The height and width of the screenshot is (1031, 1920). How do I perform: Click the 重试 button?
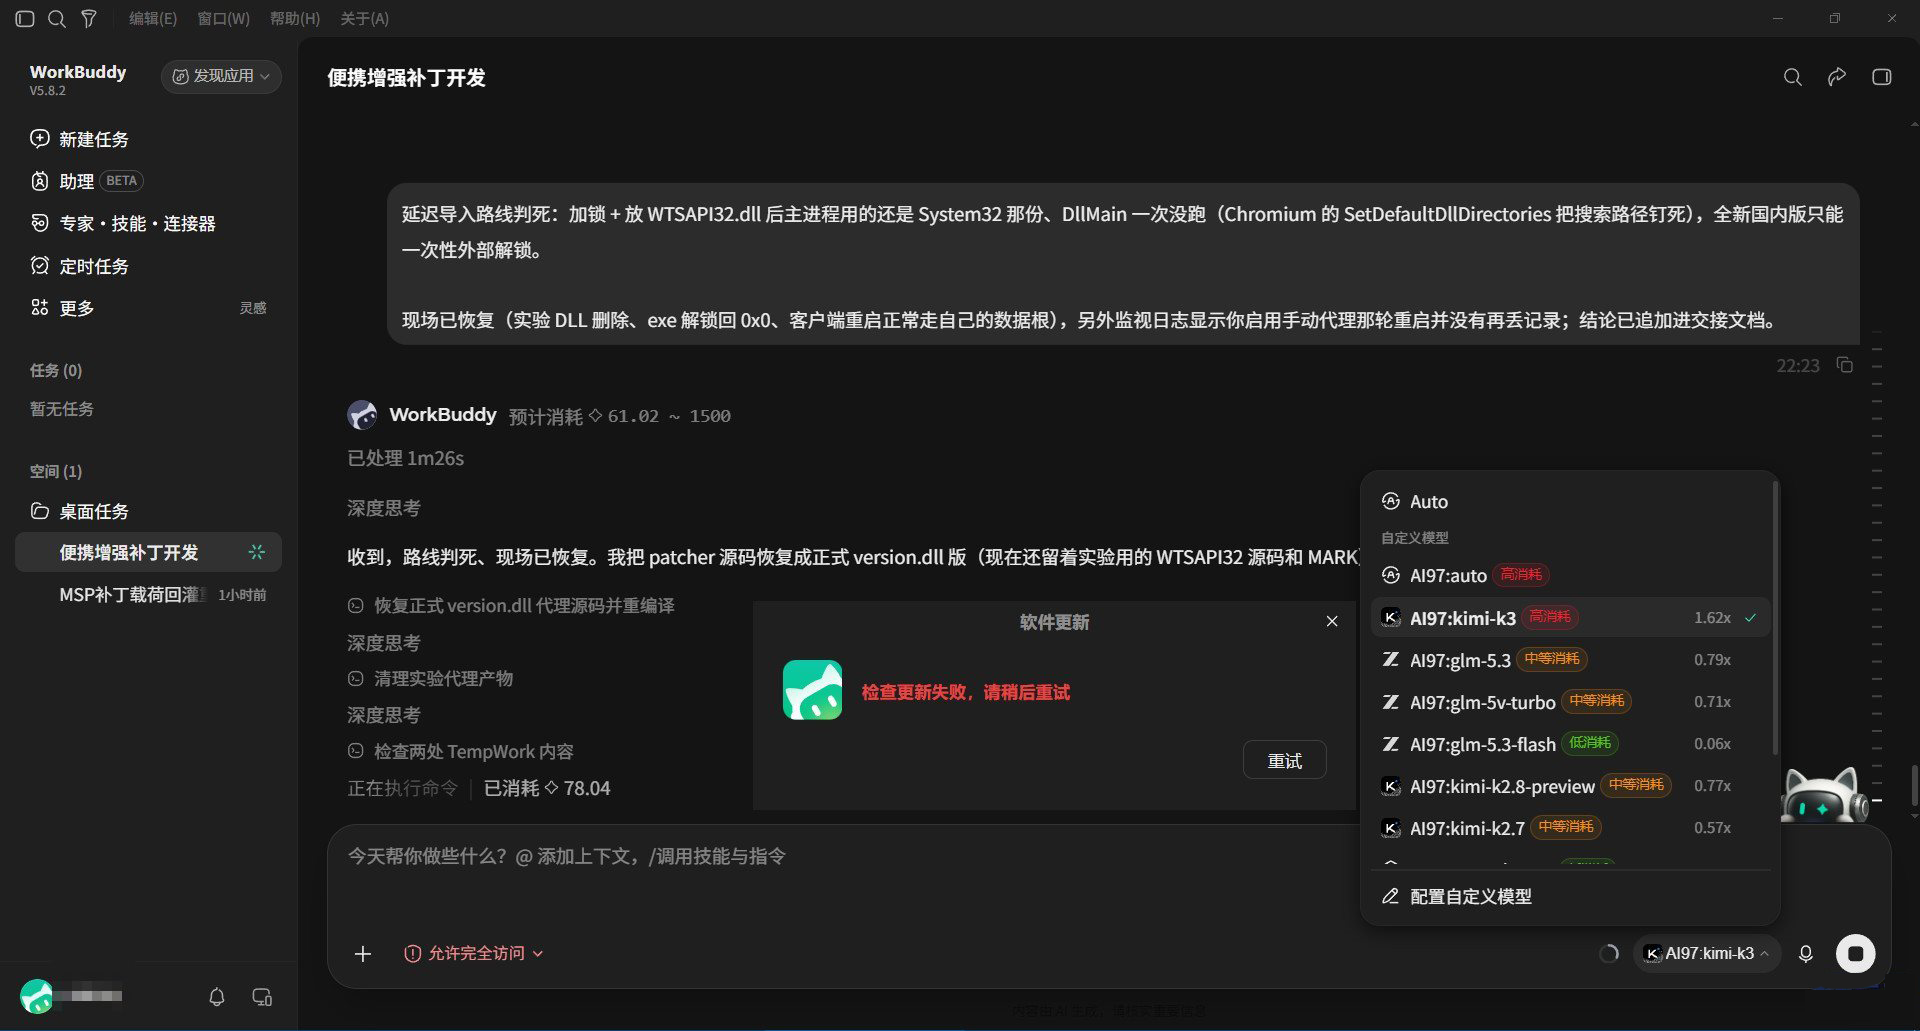click(x=1285, y=761)
